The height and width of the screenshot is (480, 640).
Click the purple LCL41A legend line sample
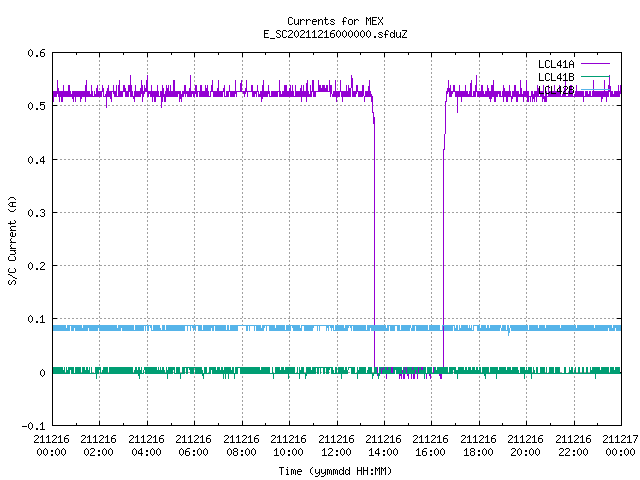595,64
